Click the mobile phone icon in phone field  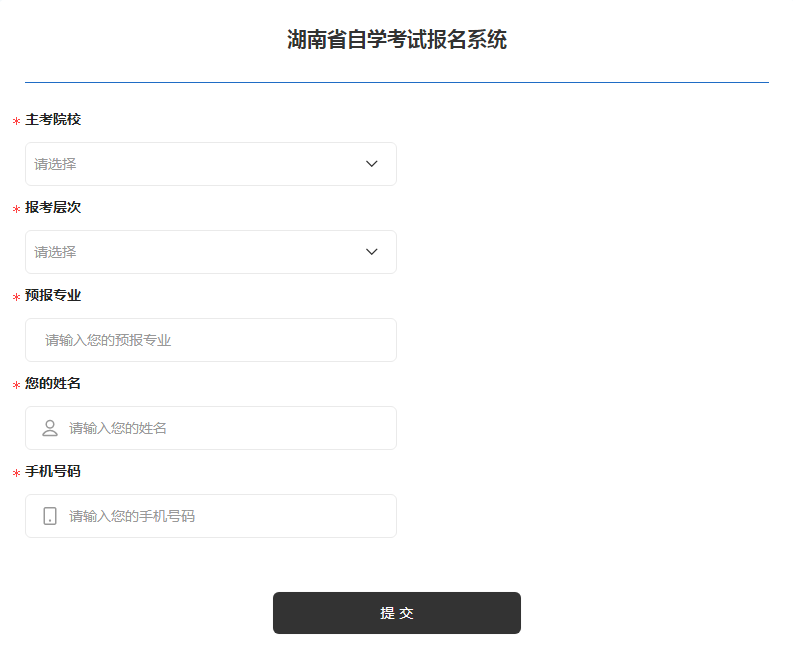click(50, 516)
